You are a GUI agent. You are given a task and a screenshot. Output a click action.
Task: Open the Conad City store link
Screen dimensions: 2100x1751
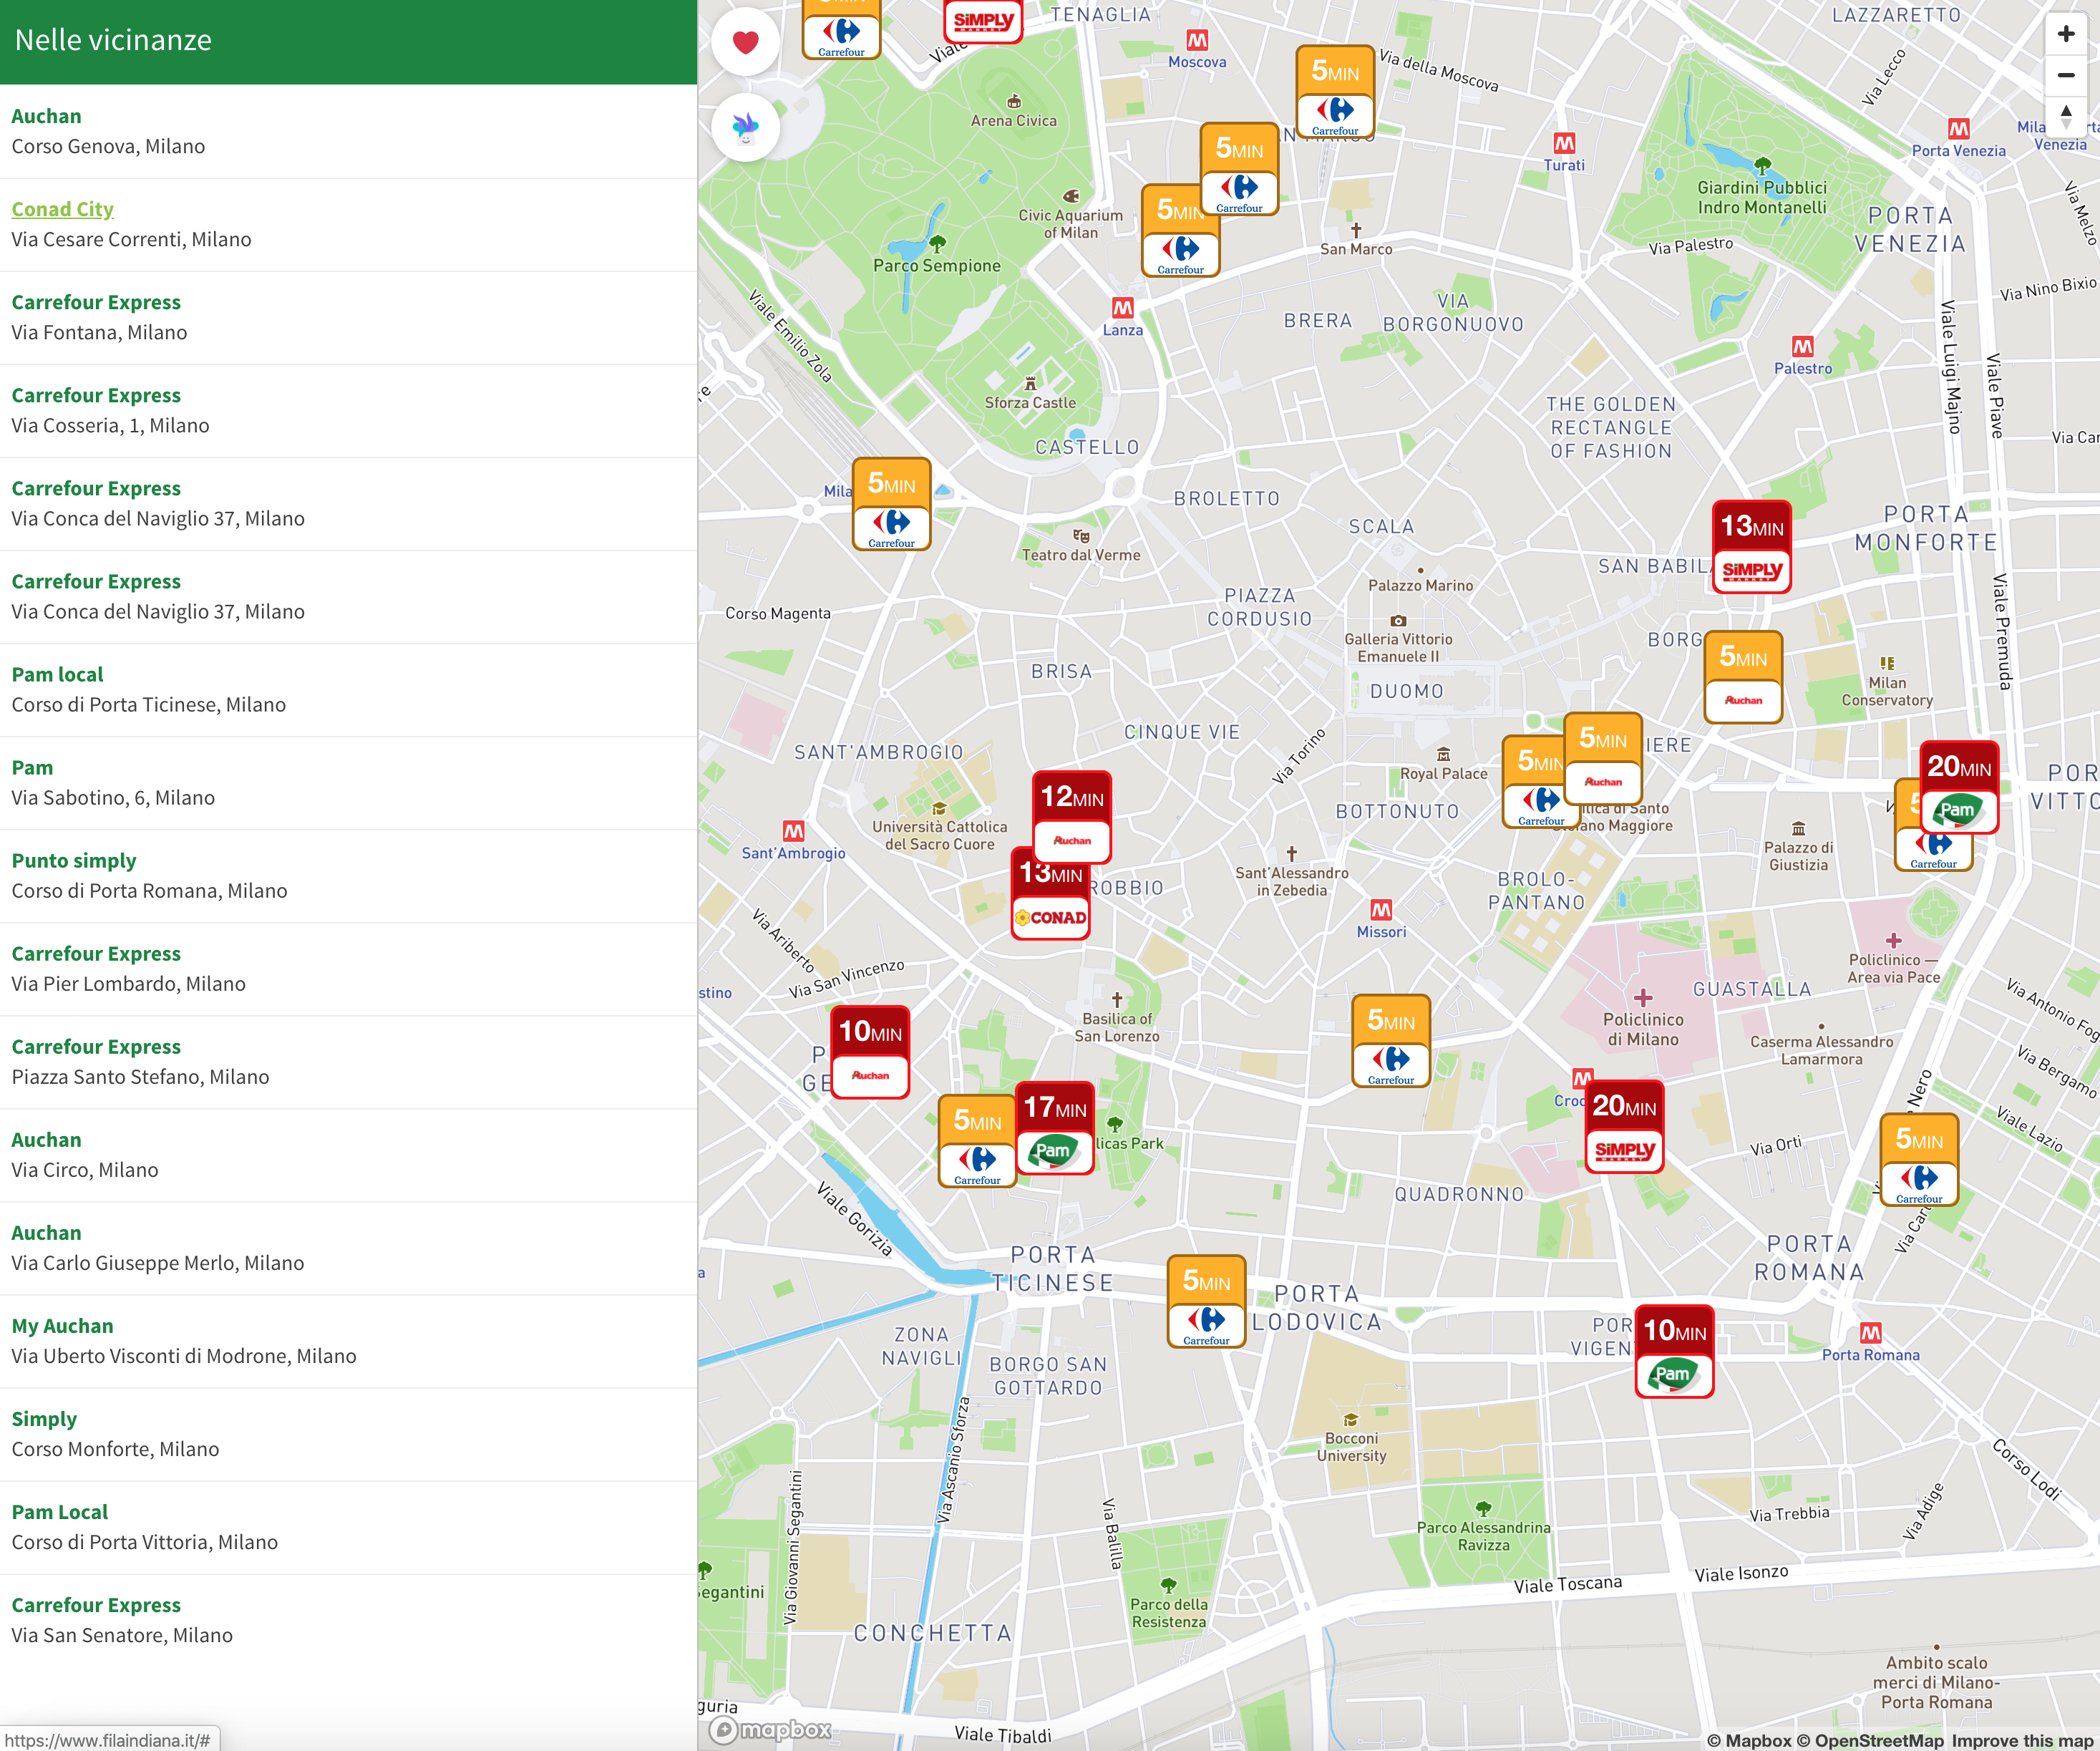62,209
